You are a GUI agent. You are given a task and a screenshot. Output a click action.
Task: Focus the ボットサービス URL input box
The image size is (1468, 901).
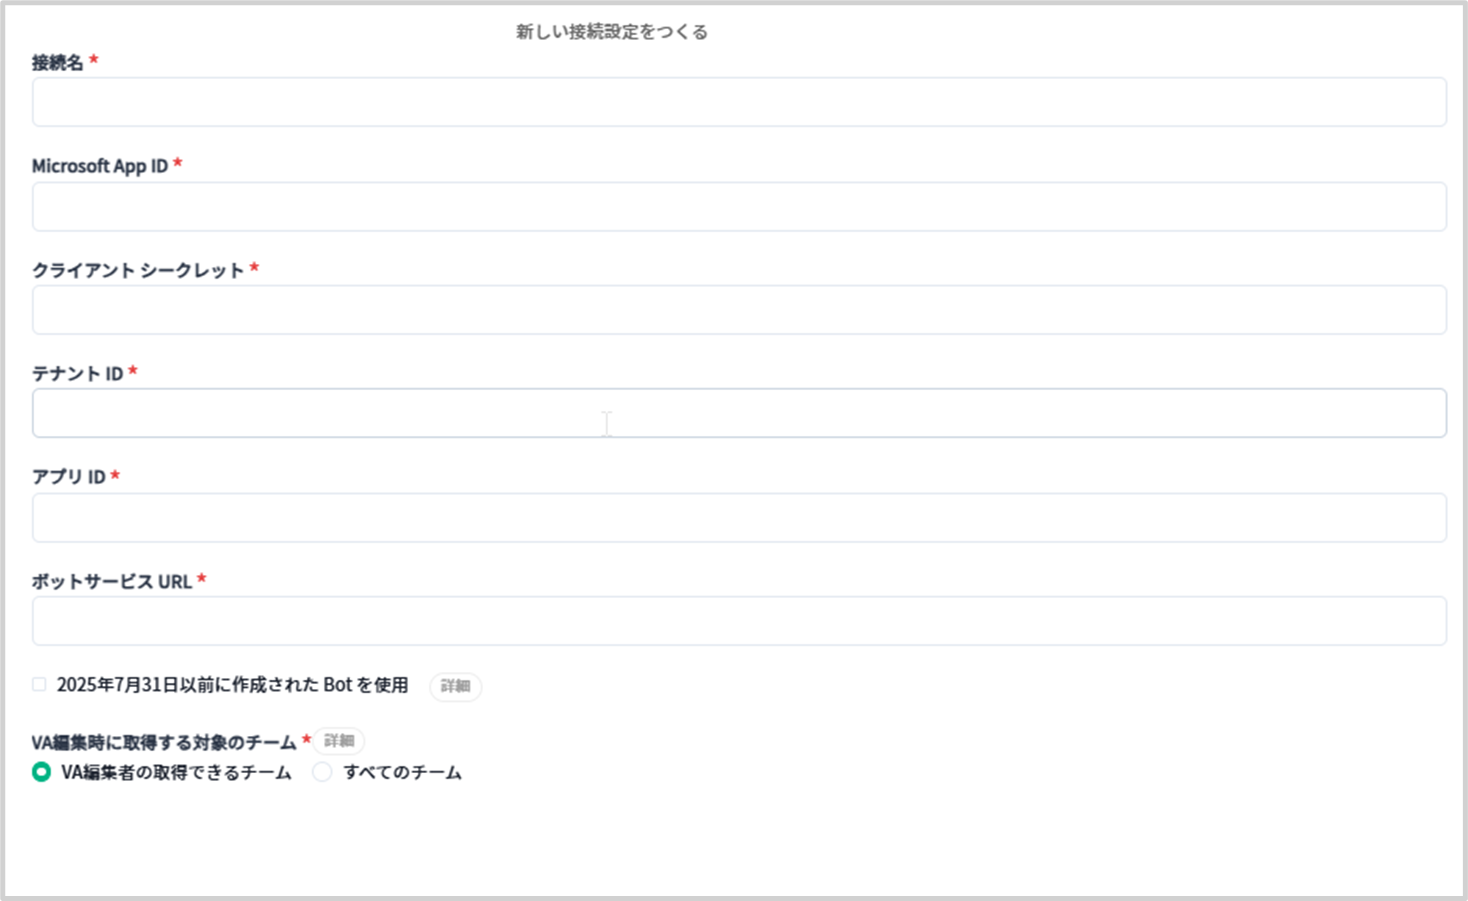click(738, 621)
